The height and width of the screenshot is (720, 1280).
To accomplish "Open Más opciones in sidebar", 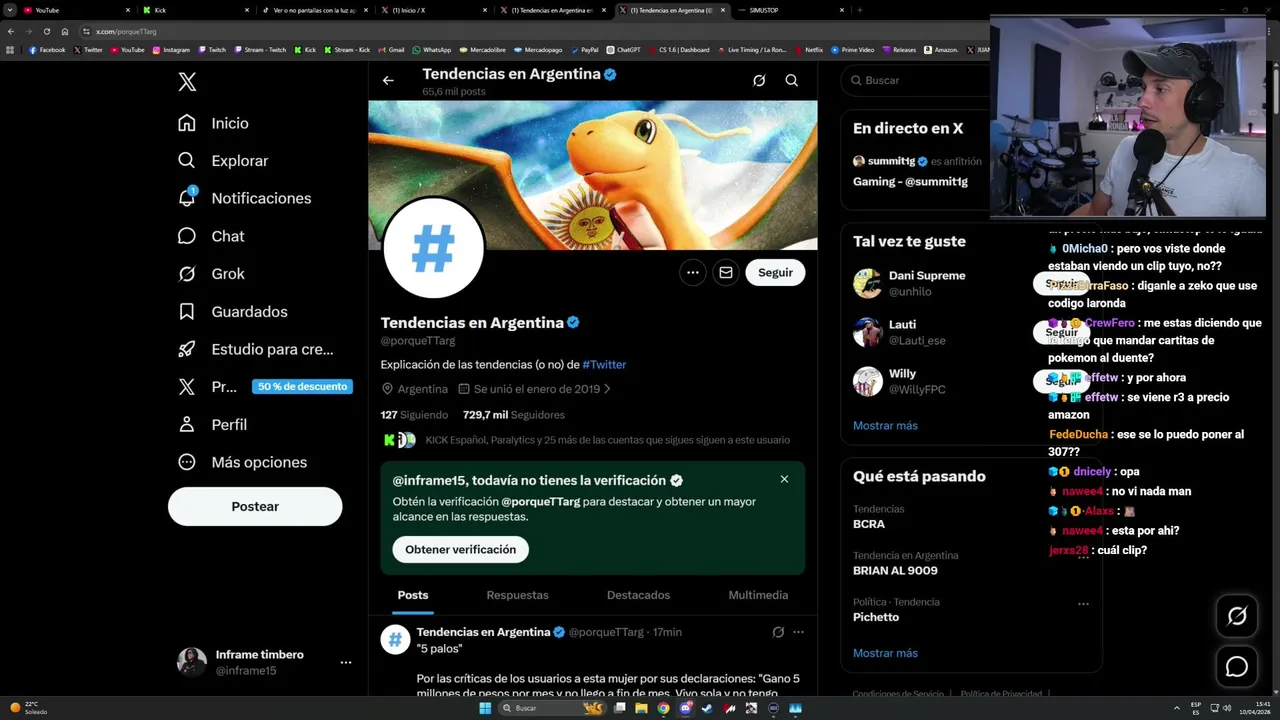I will pyautogui.click(x=242, y=462).
